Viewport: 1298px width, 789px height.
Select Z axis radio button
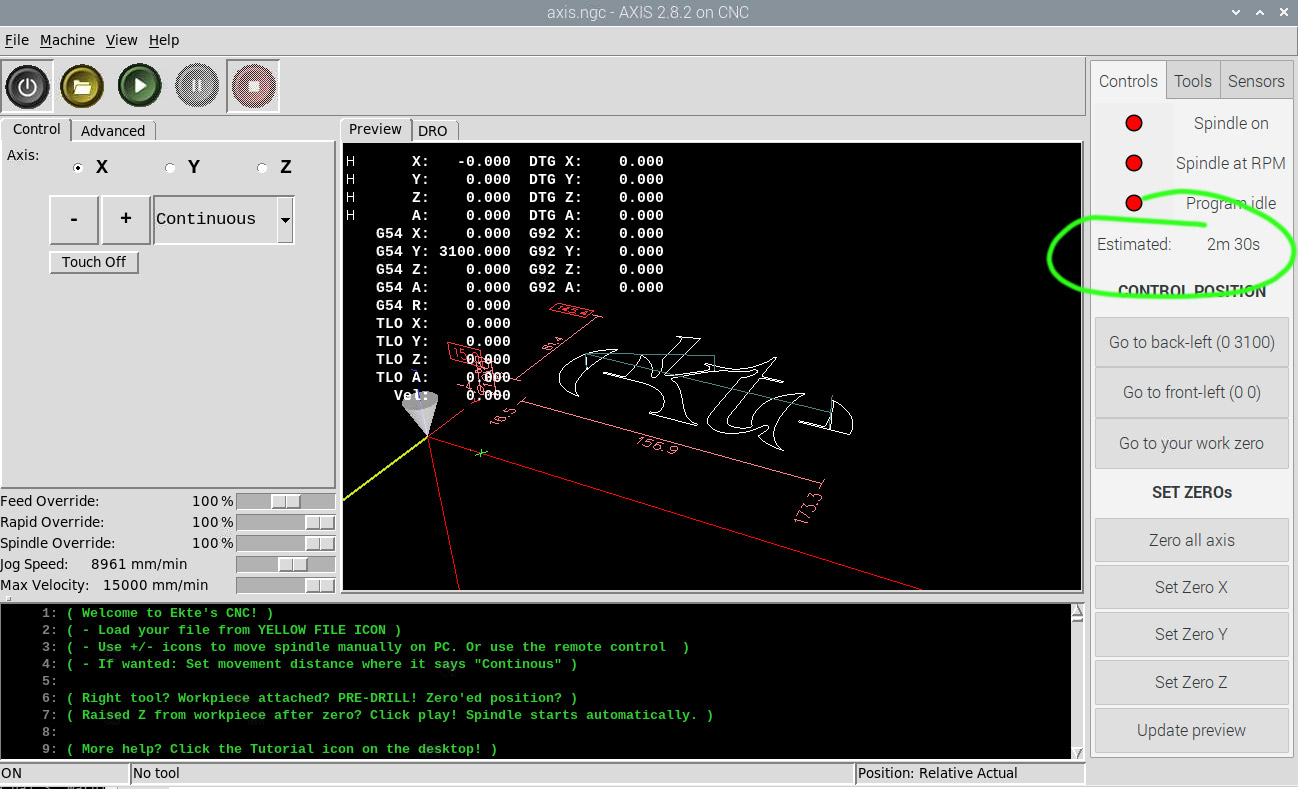[x=262, y=168]
